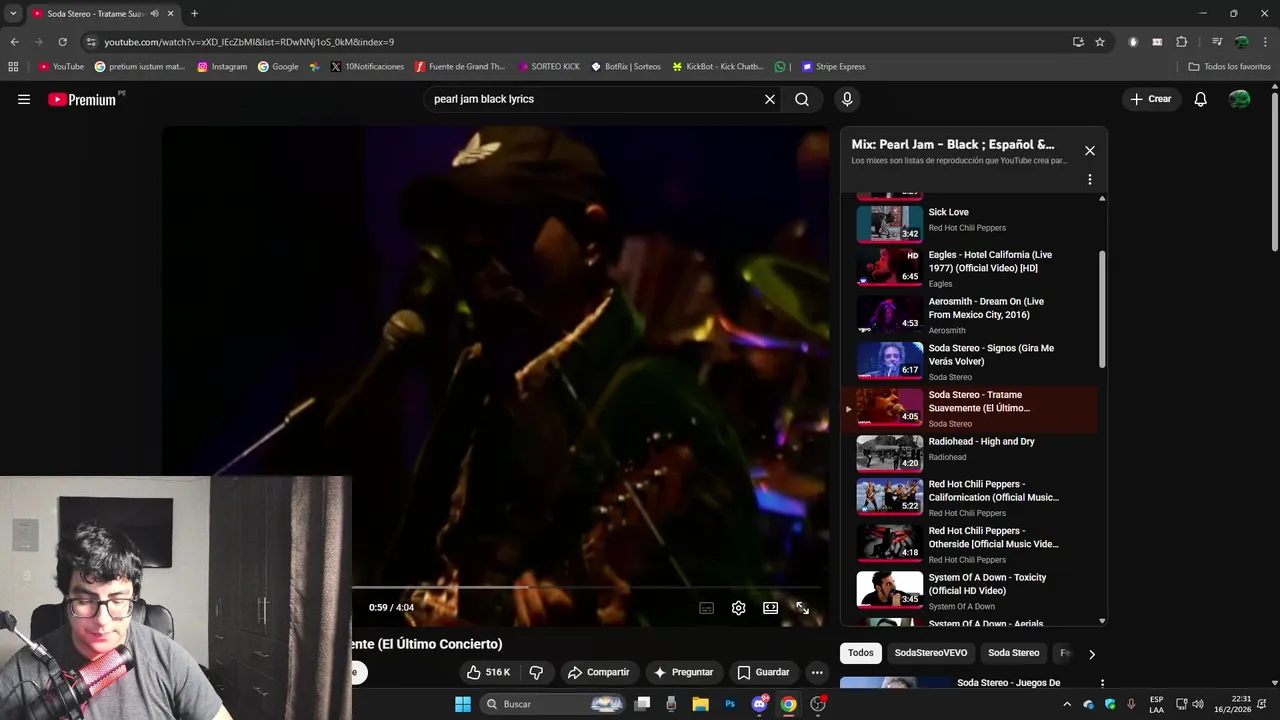Screen dimensions: 1280x720
Task: Open the YouTube bookmark
Action: pos(61,67)
